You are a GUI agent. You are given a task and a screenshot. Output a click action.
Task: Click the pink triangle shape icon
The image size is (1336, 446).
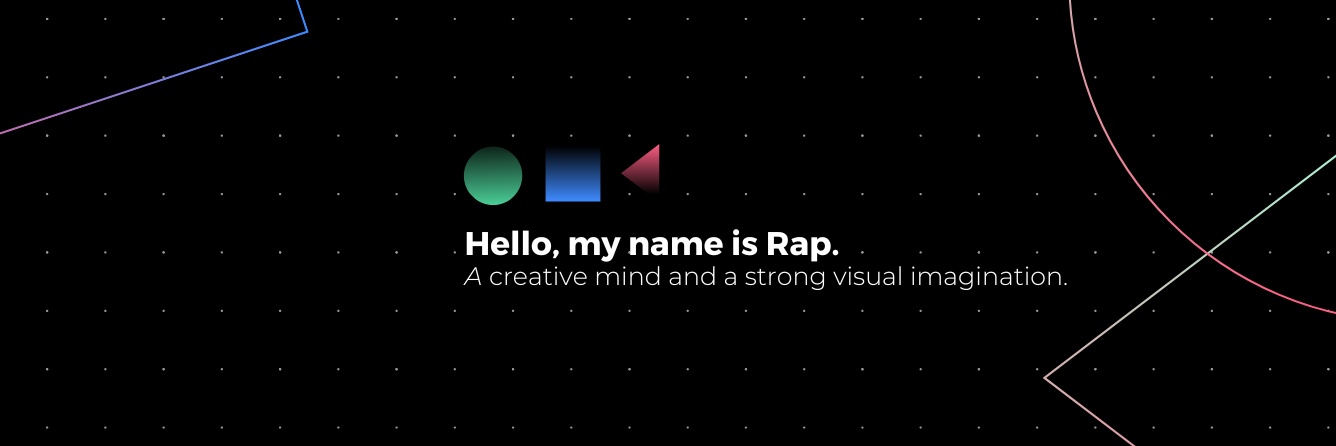click(x=641, y=170)
